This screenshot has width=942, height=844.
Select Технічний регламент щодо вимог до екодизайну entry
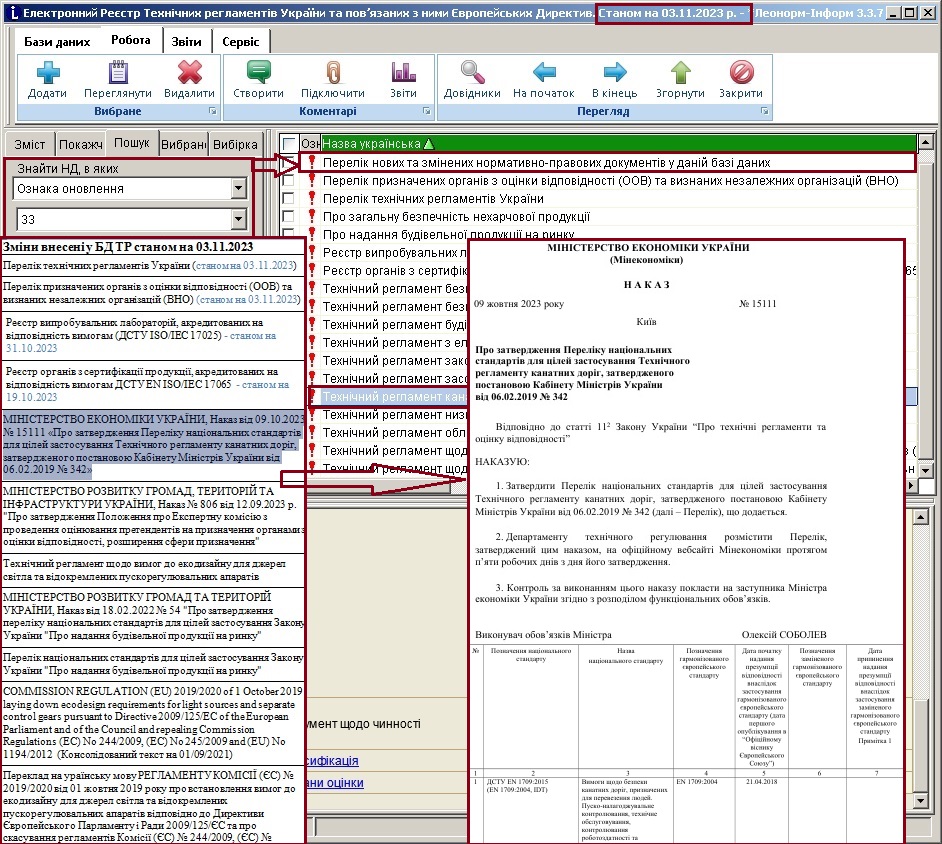coord(153,570)
